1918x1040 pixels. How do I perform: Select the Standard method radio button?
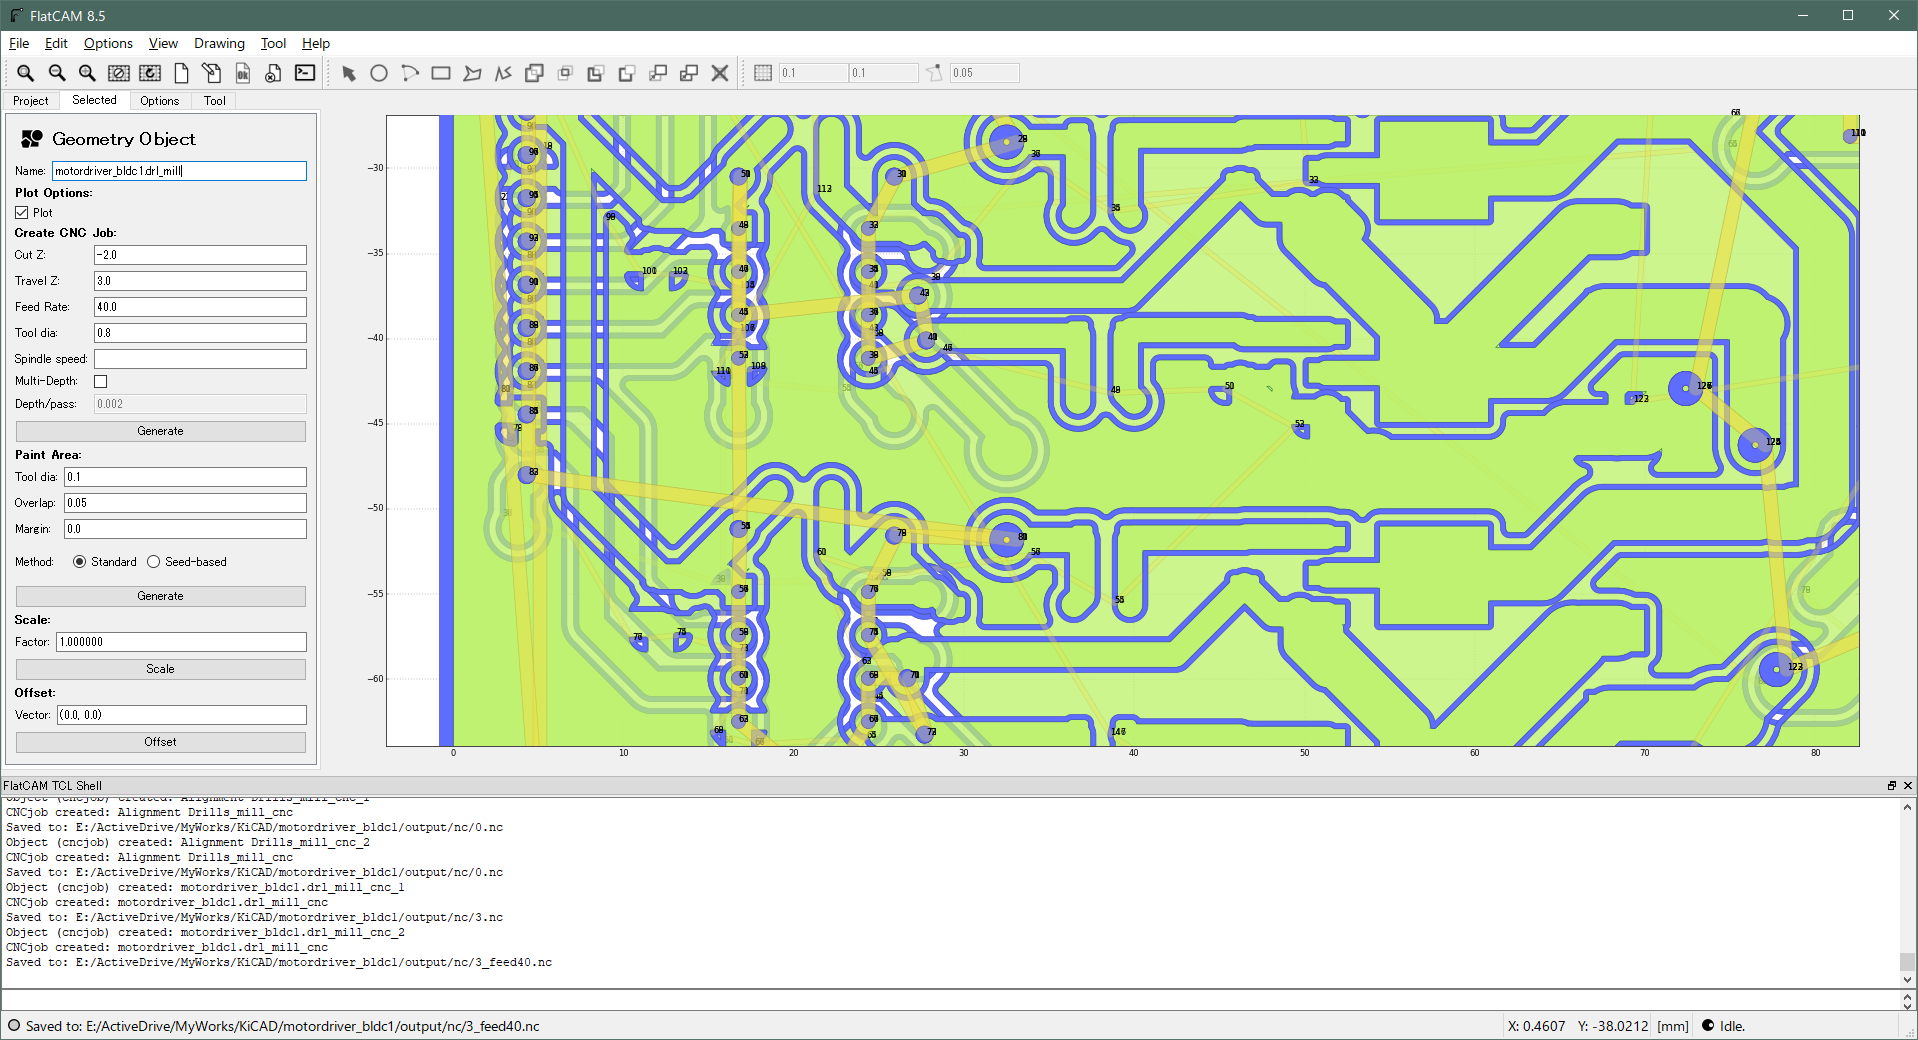[x=80, y=562]
